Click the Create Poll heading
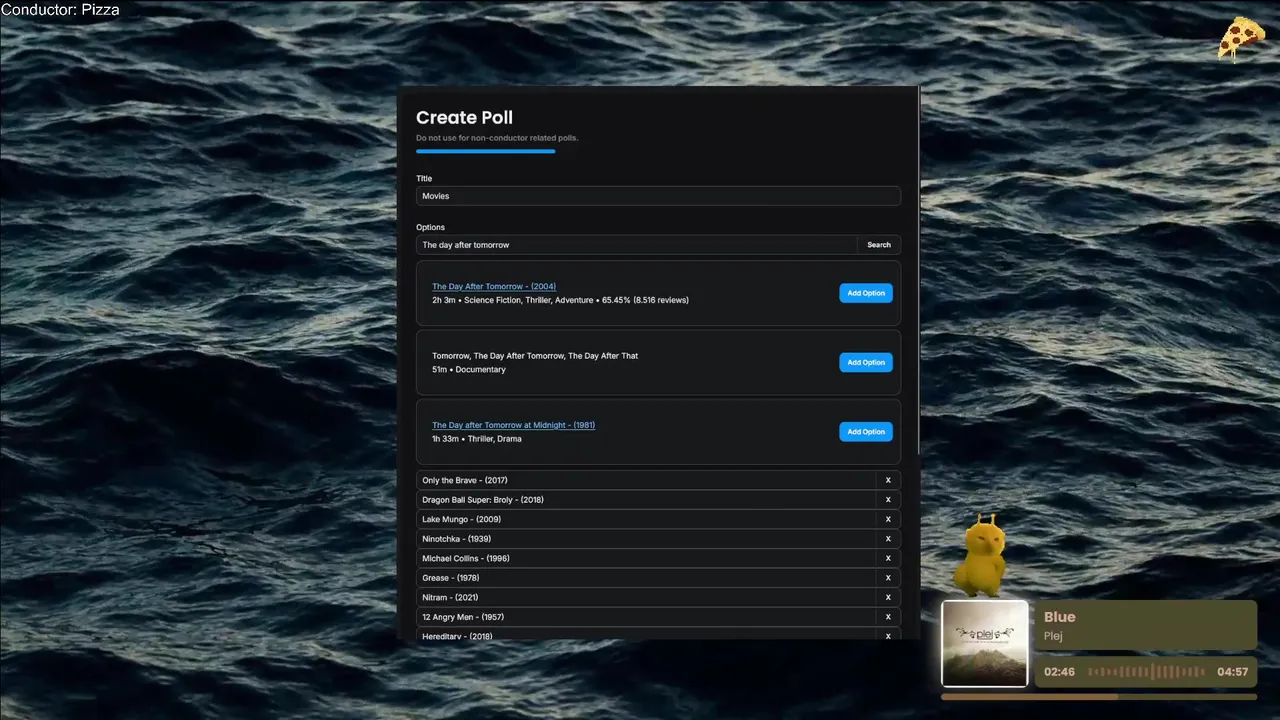 pos(464,117)
